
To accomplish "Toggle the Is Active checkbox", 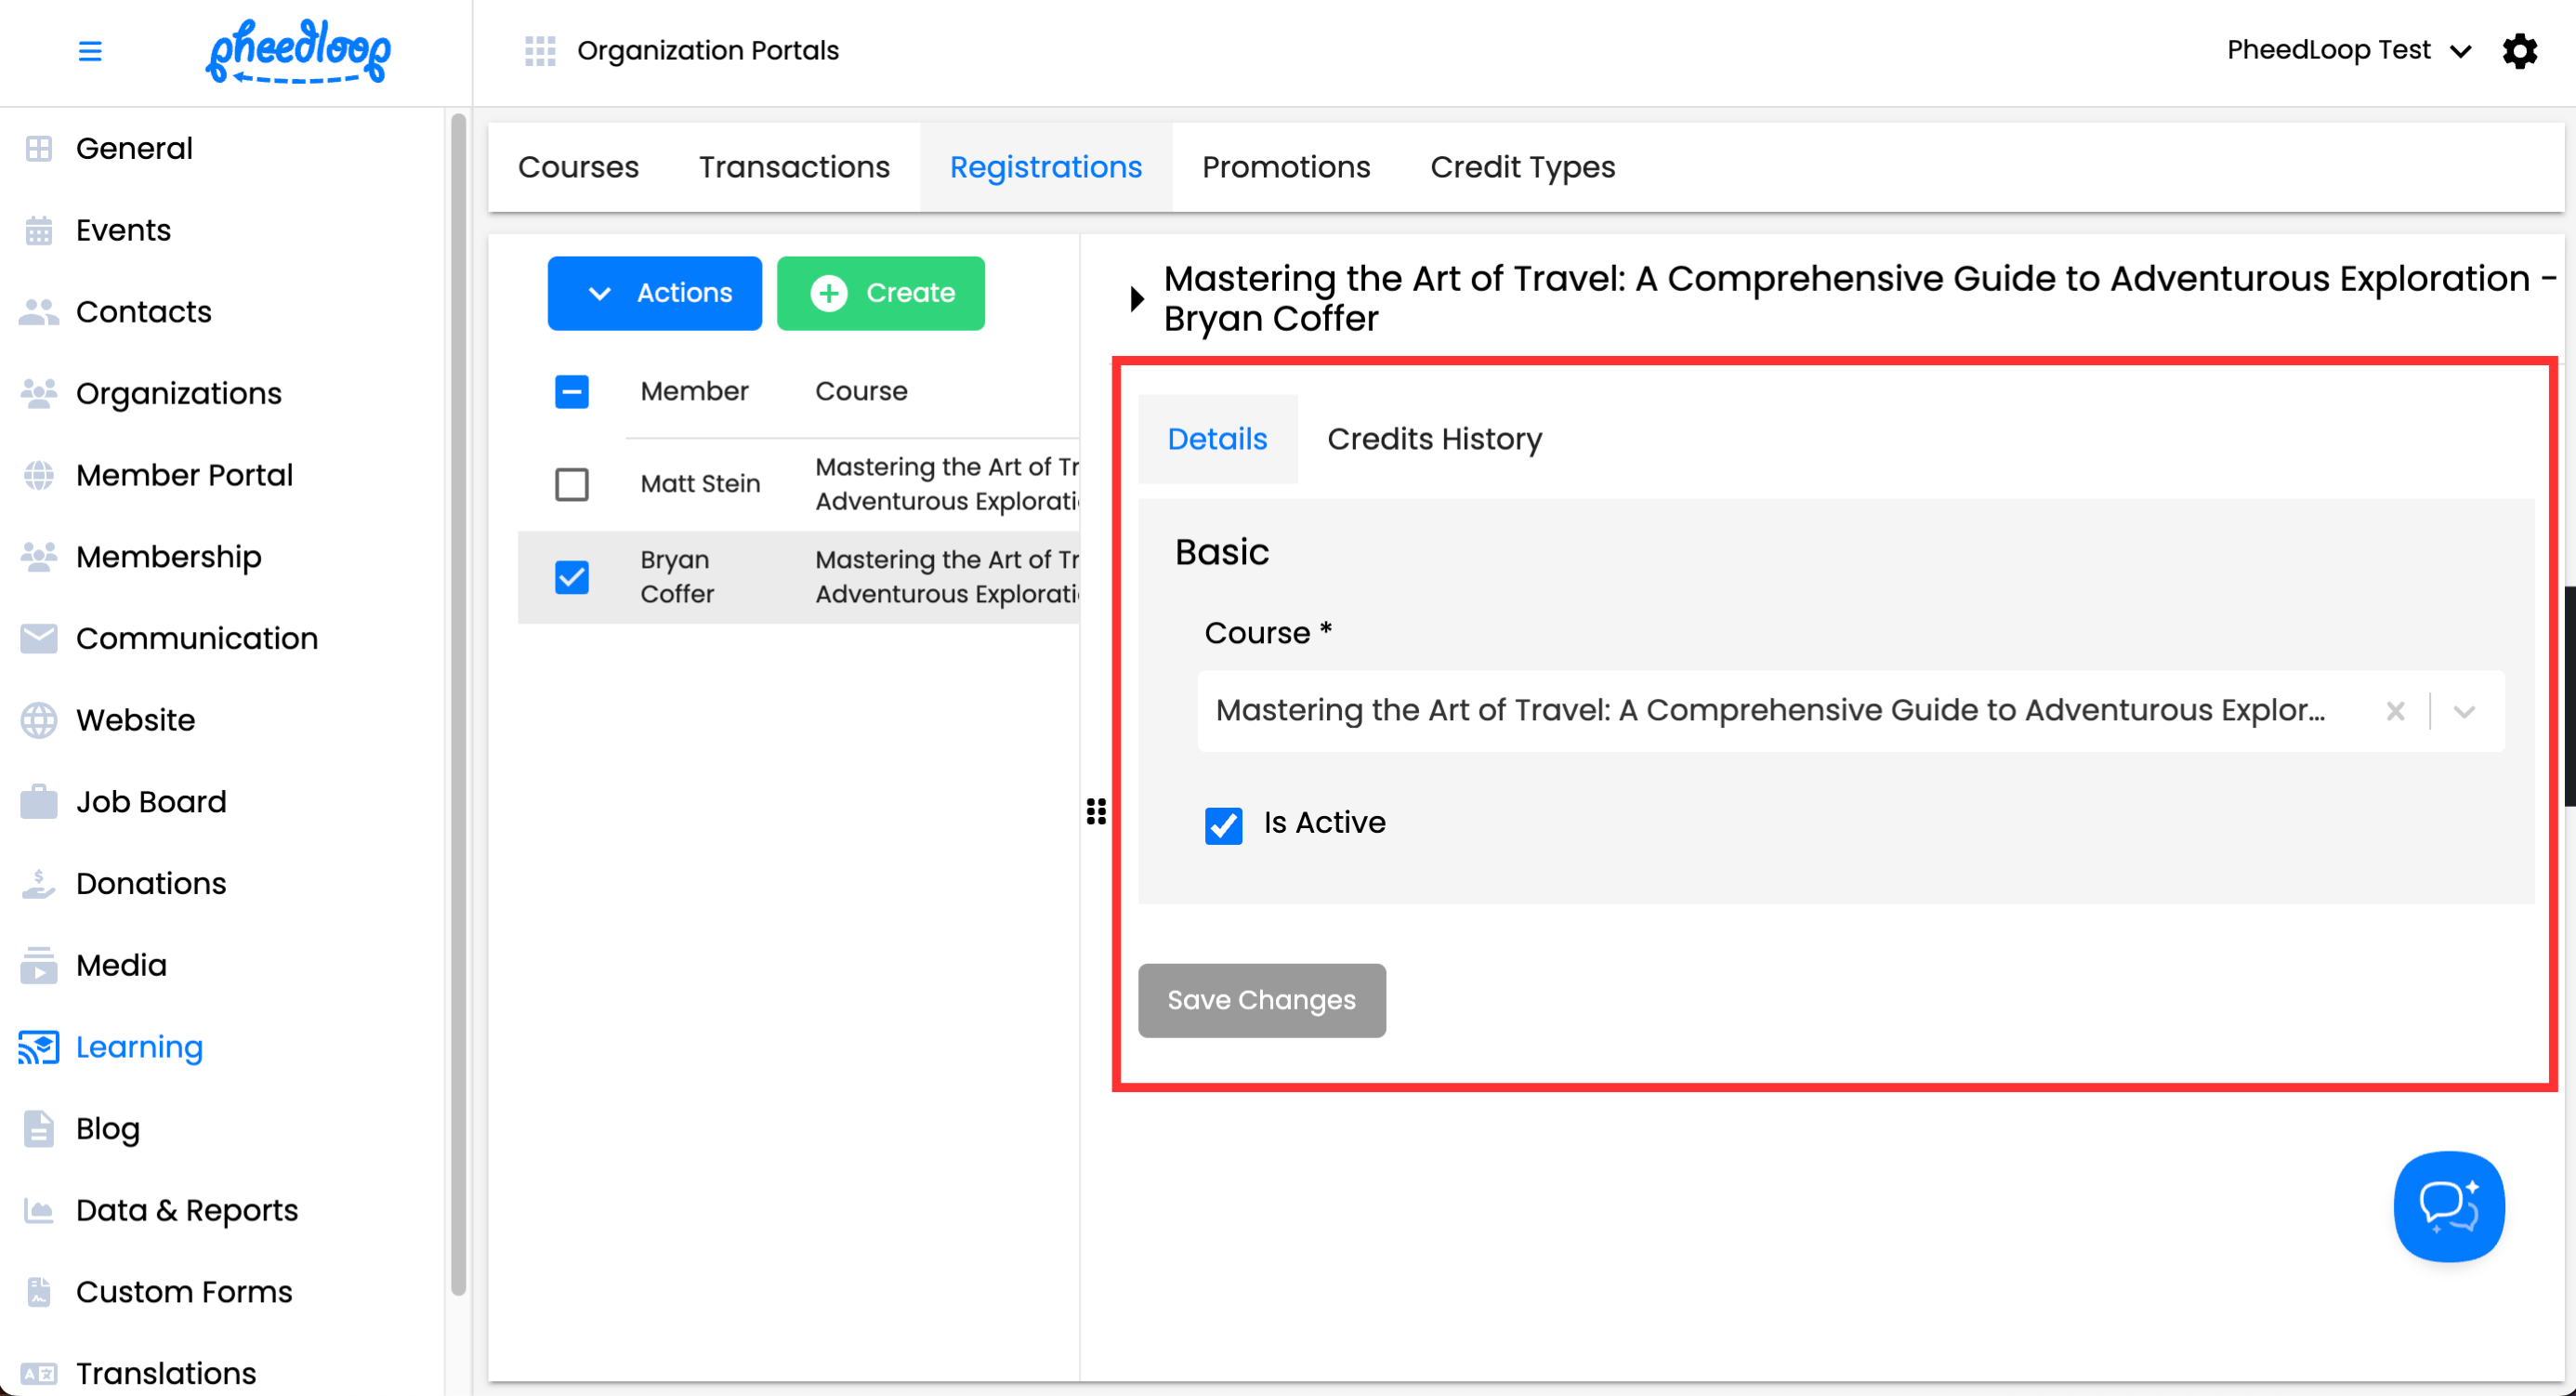I will point(1223,825).
